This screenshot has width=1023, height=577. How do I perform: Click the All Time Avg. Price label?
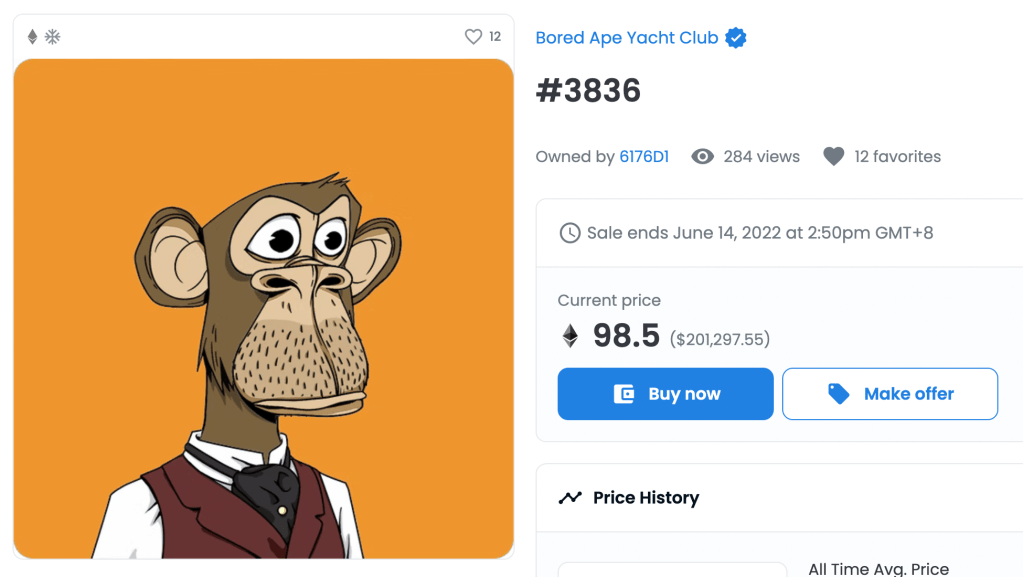point(878,569)
